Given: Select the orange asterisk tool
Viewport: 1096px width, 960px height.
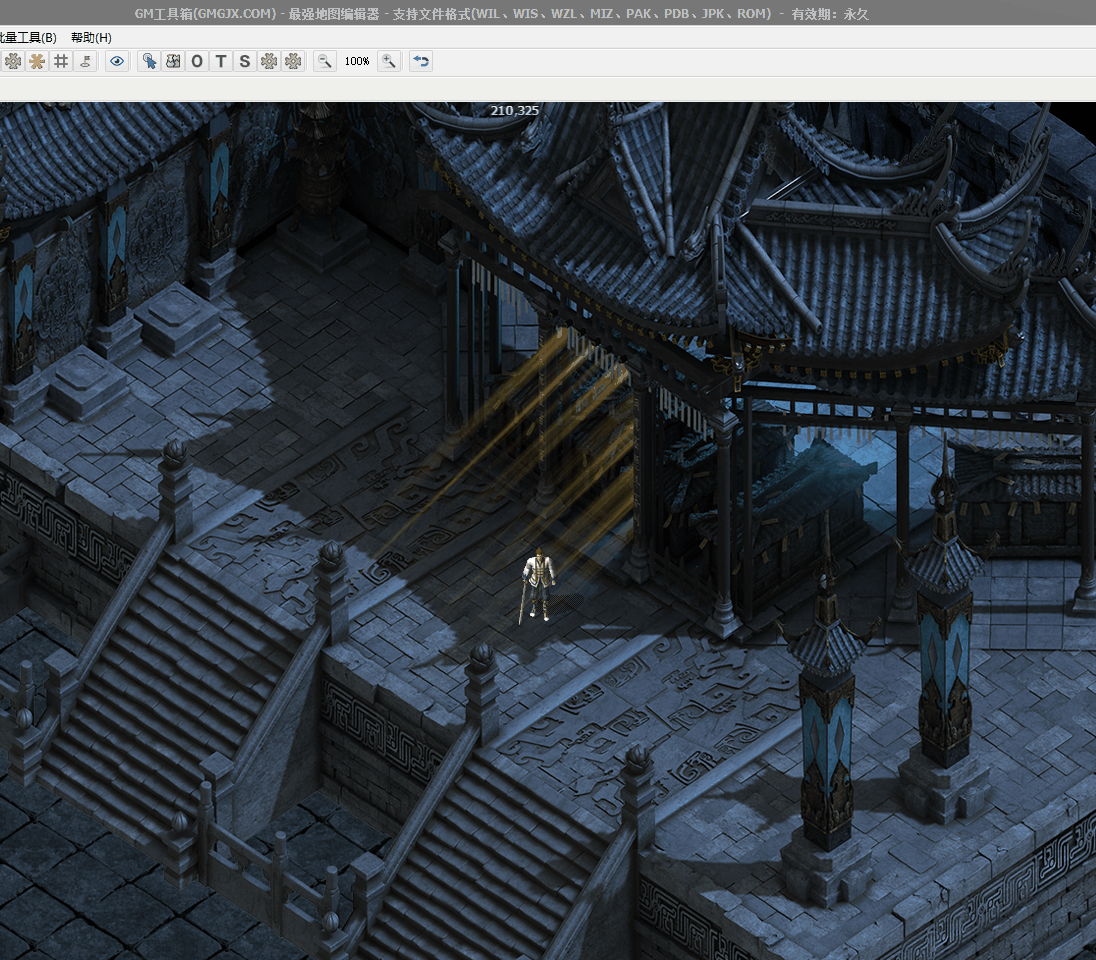Looking at the screenshot, I should [x=37, y=62].
